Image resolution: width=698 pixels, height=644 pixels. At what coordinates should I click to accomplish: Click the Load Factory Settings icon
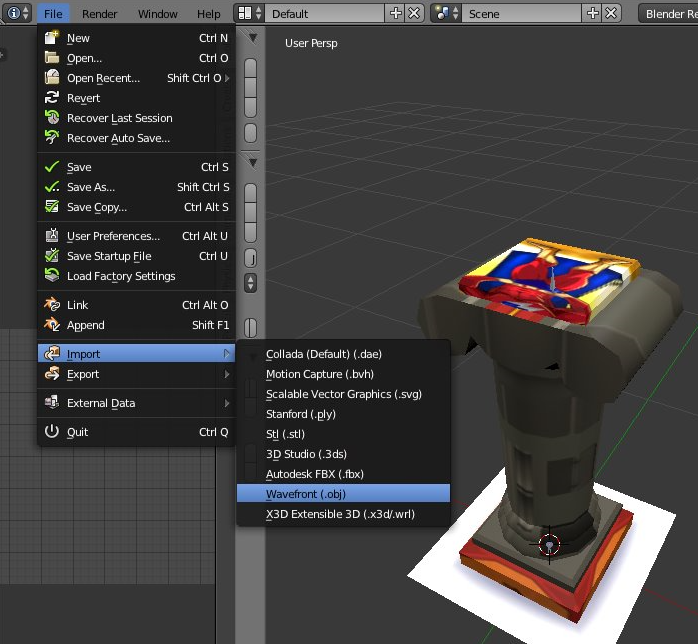coord(52,276)
